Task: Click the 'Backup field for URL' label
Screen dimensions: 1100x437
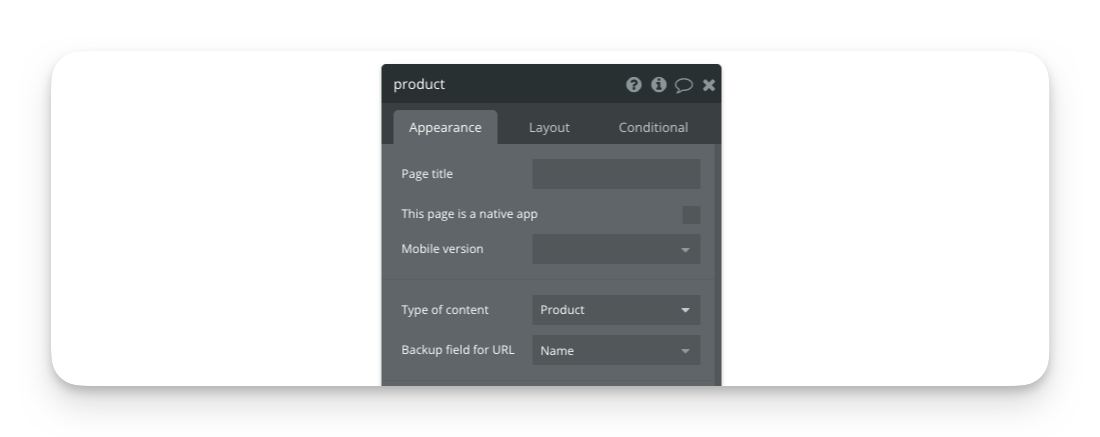Action: 458,350
